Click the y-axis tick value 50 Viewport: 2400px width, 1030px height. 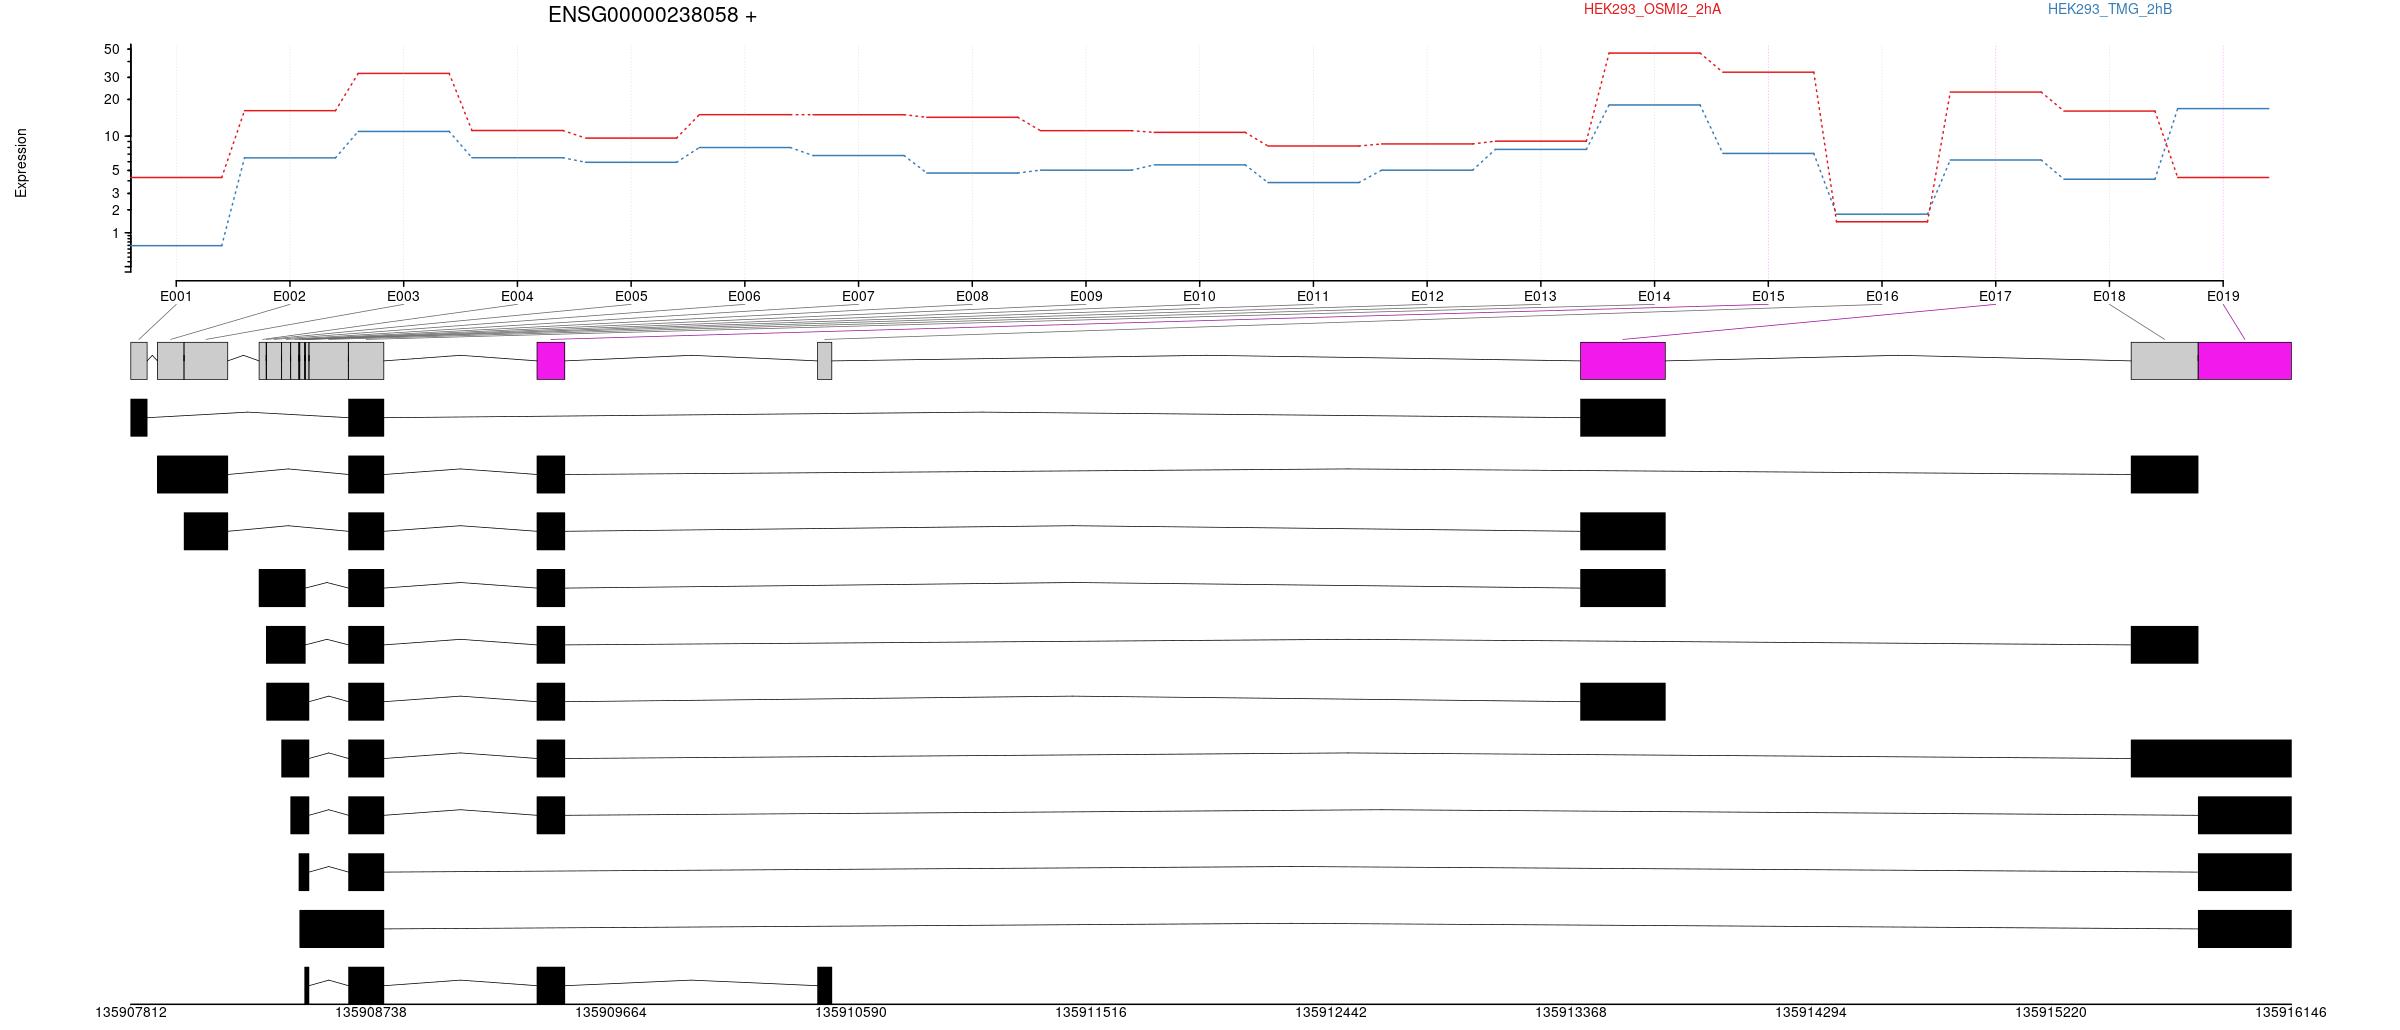(x=111, y=49)
